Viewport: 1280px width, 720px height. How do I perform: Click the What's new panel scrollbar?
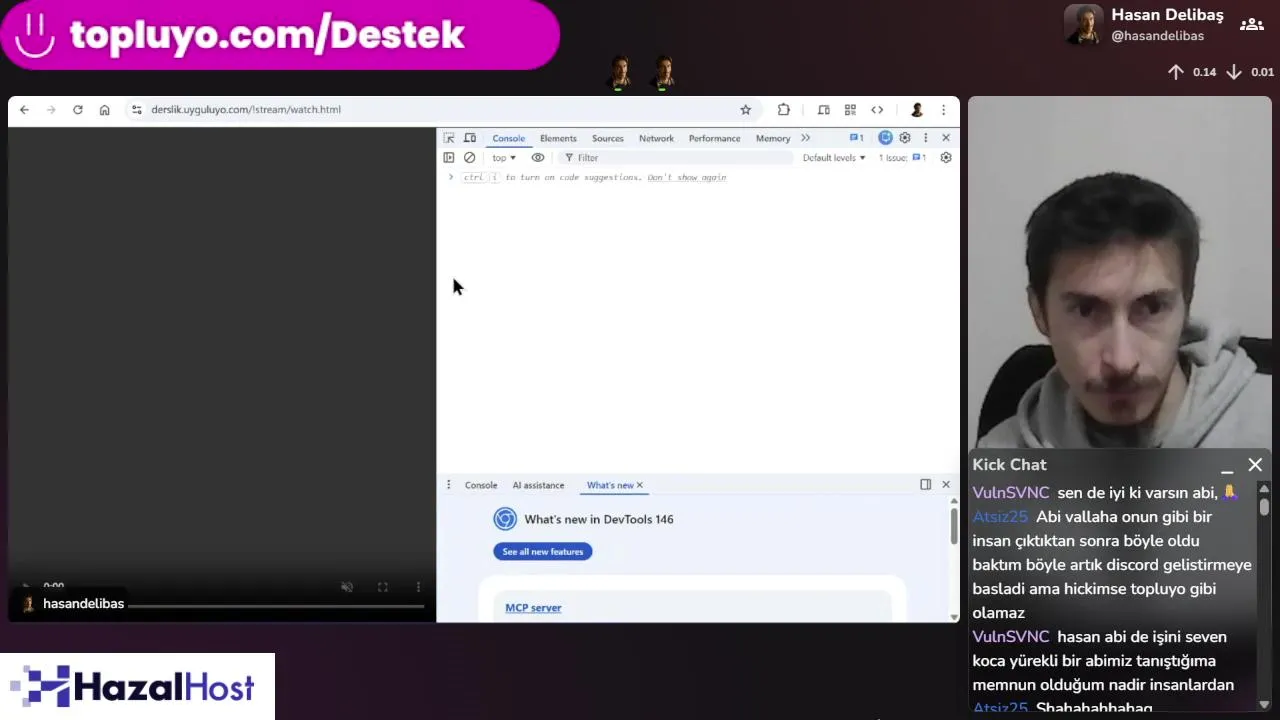954,525
